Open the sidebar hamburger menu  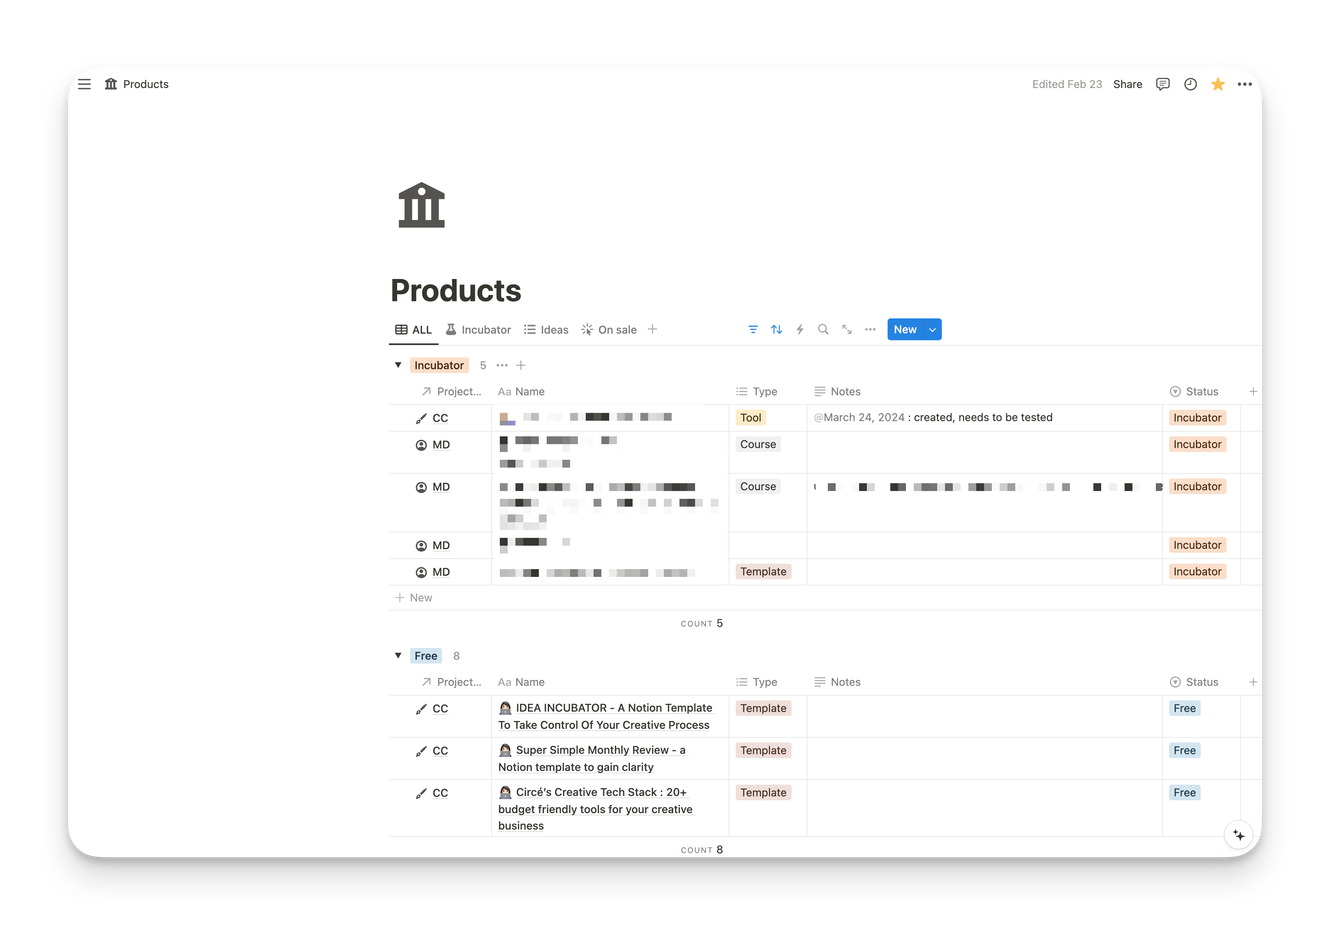point(85,84)
